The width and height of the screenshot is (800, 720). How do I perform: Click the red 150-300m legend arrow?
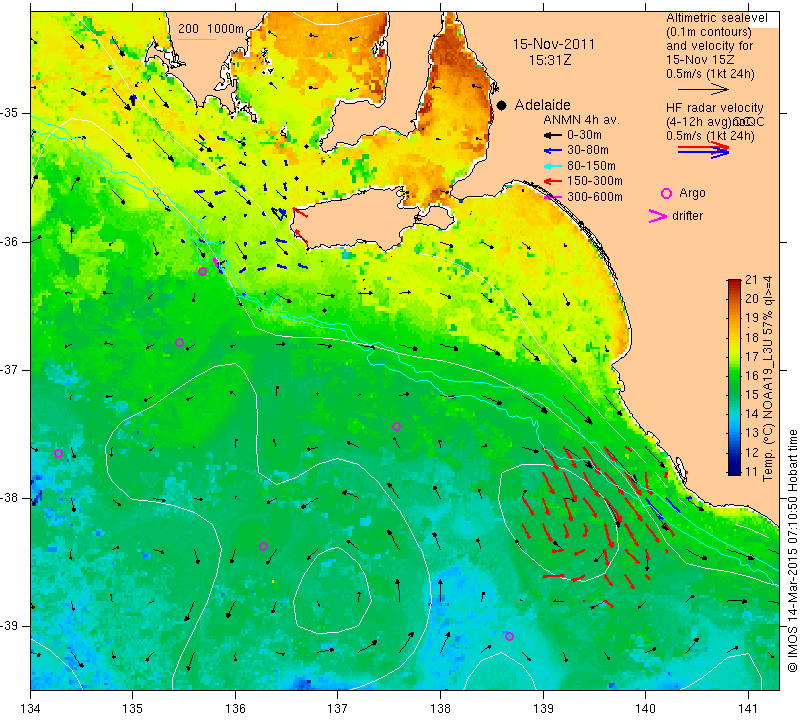(552, 181)
